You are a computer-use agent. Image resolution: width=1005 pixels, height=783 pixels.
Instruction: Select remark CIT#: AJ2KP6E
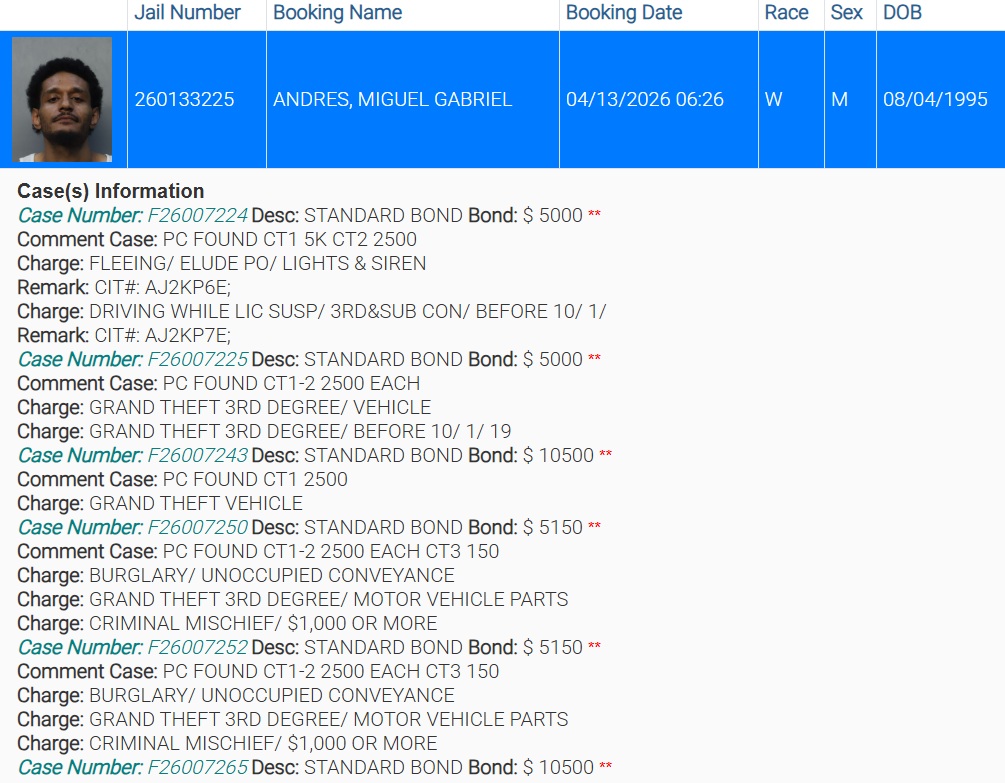163,288
